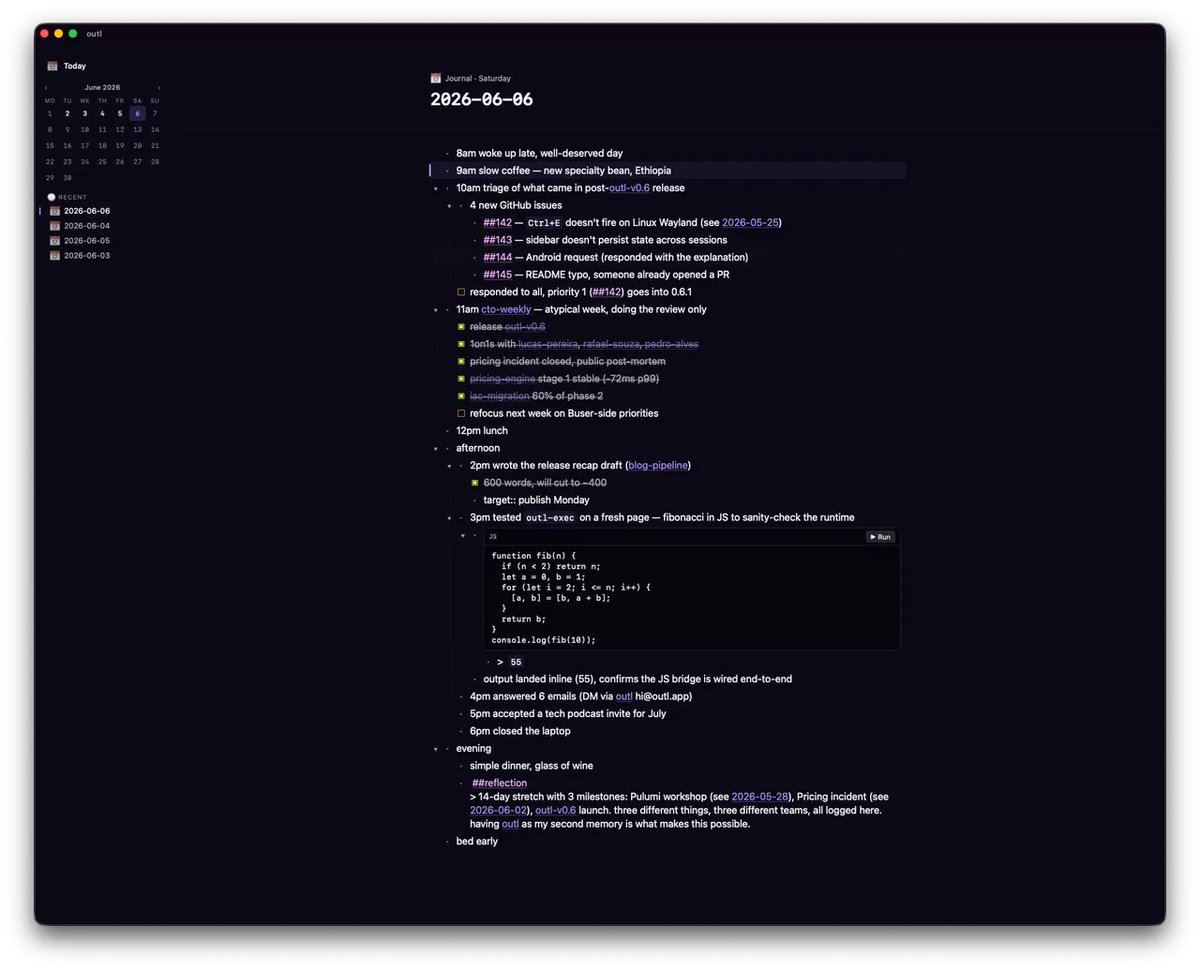Image resolution: width=1200 pixels, height=971 pixels.
Task: Collapse the 'afternoon' block
Action: tap(436, 449)
